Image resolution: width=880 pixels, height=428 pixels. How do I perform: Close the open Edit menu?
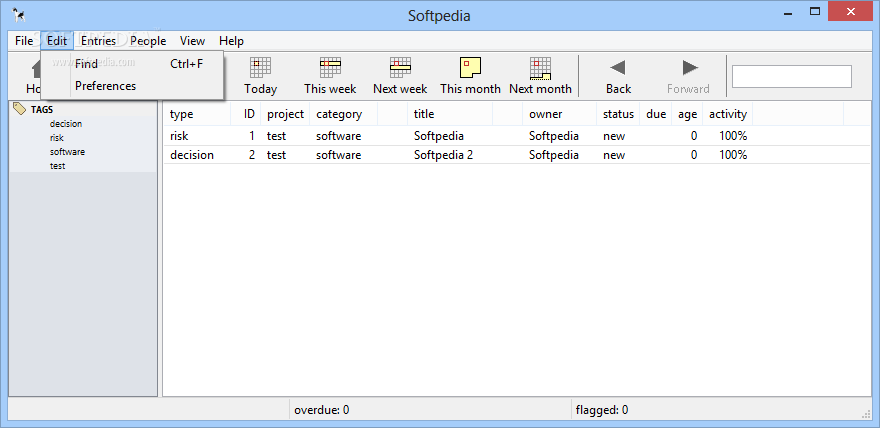pyautogui.click(x=57, y=40)
